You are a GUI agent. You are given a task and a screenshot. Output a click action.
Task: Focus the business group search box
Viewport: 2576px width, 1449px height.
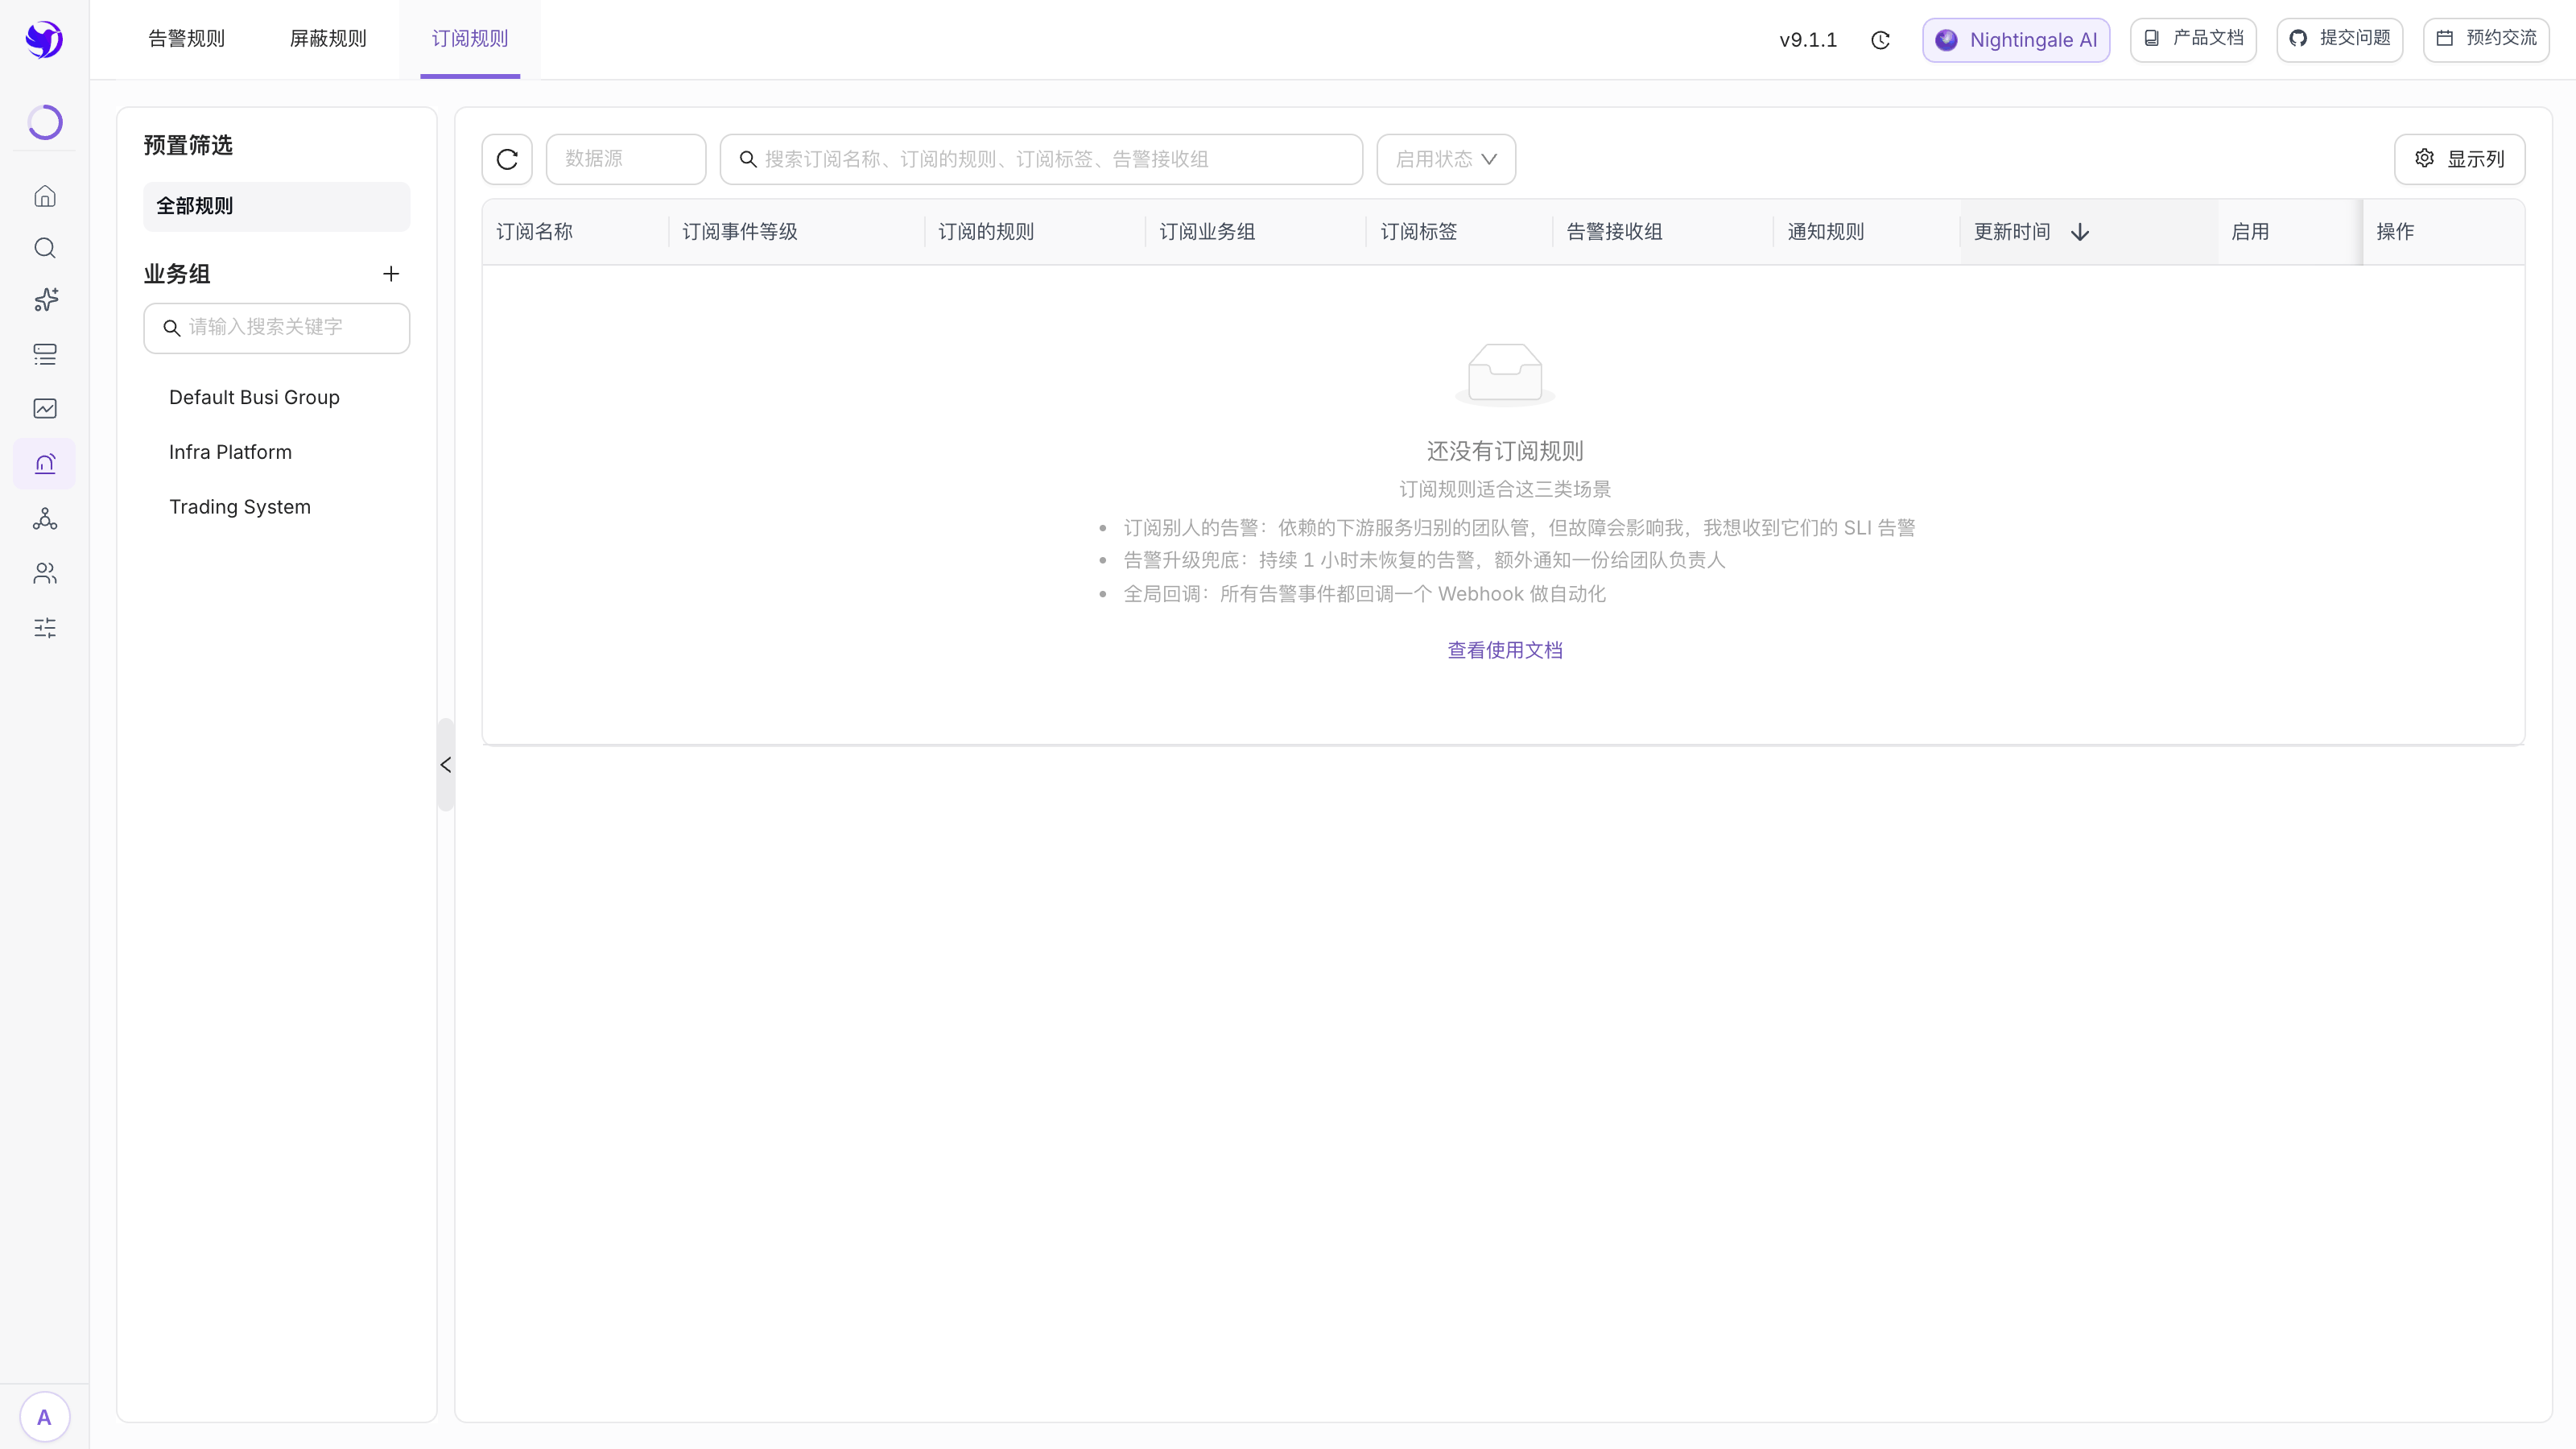coord(277,328)
